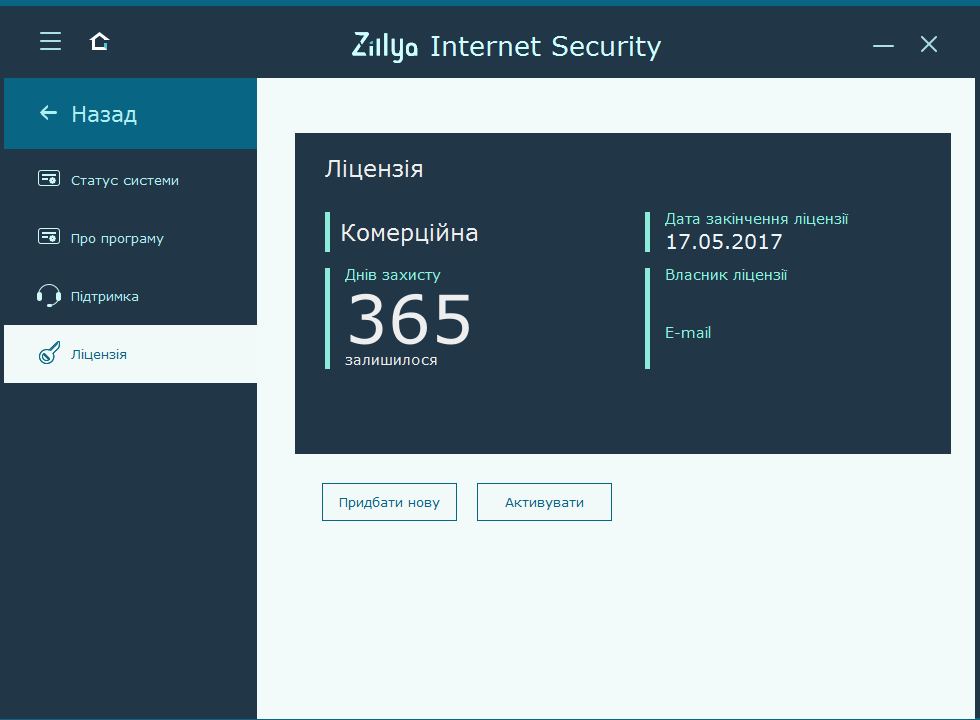Click the Придбати нову button
Viewport: 980px width, 720px height.
389,502
